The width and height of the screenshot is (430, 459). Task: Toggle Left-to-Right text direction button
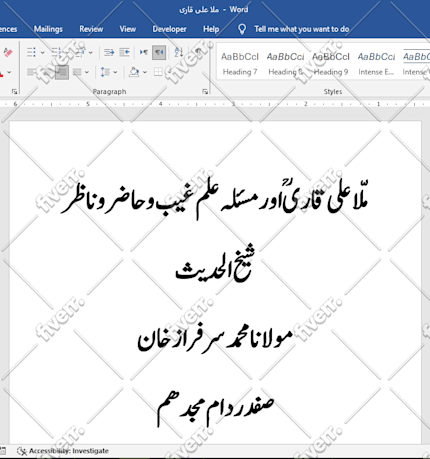[144, 52]
